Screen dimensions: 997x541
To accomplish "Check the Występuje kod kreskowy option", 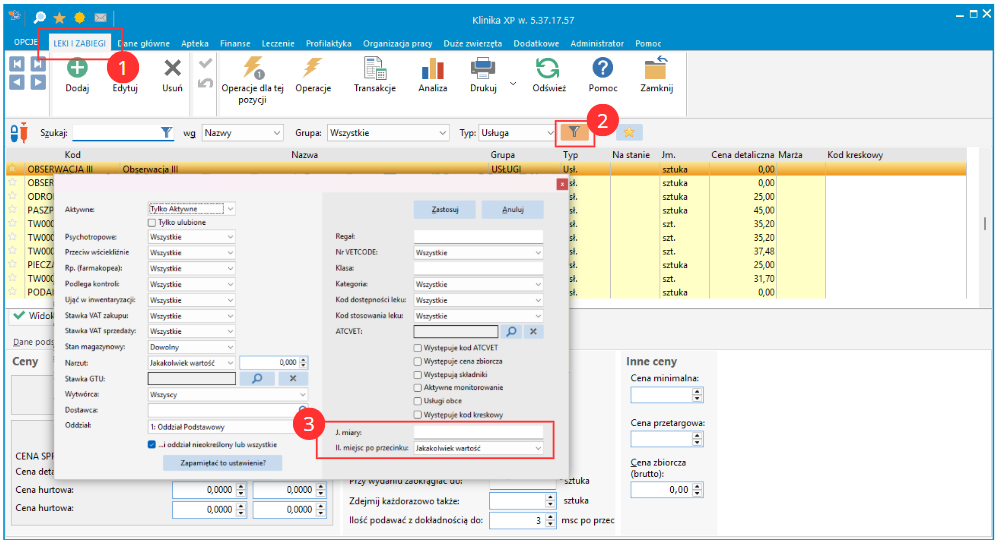I will coord(417,414).
